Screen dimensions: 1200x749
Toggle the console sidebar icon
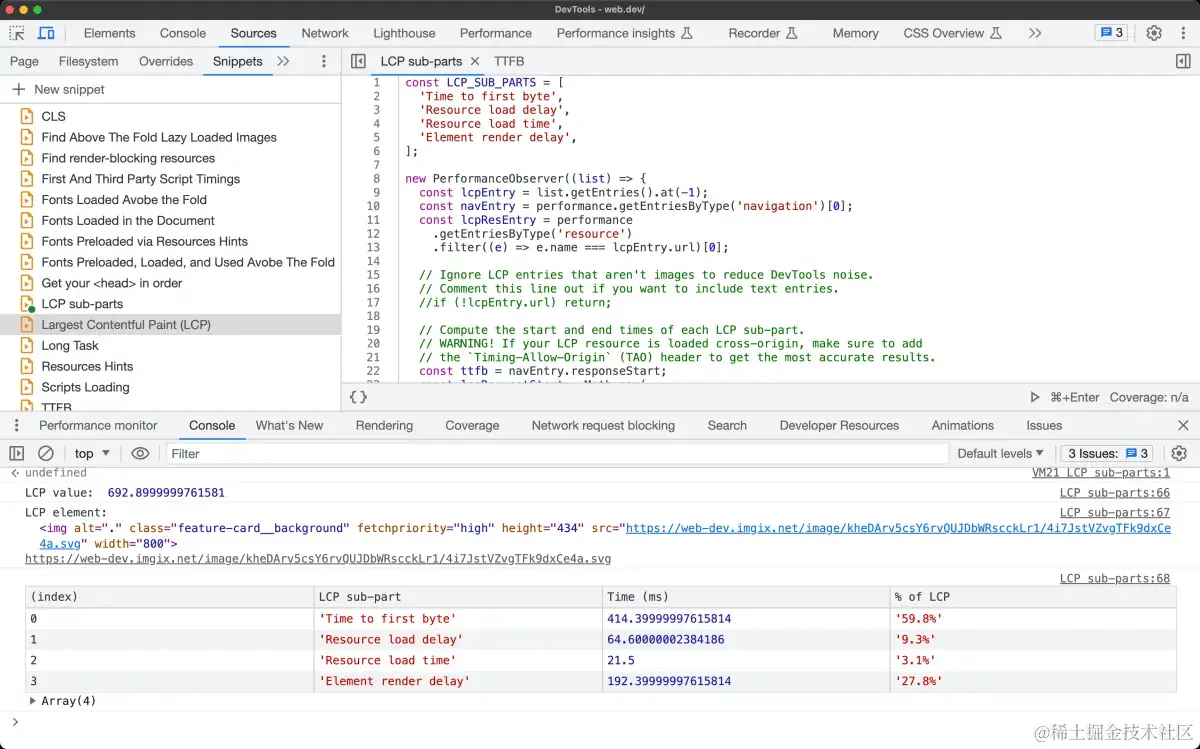pyautogui.click(x=17, y=453)
